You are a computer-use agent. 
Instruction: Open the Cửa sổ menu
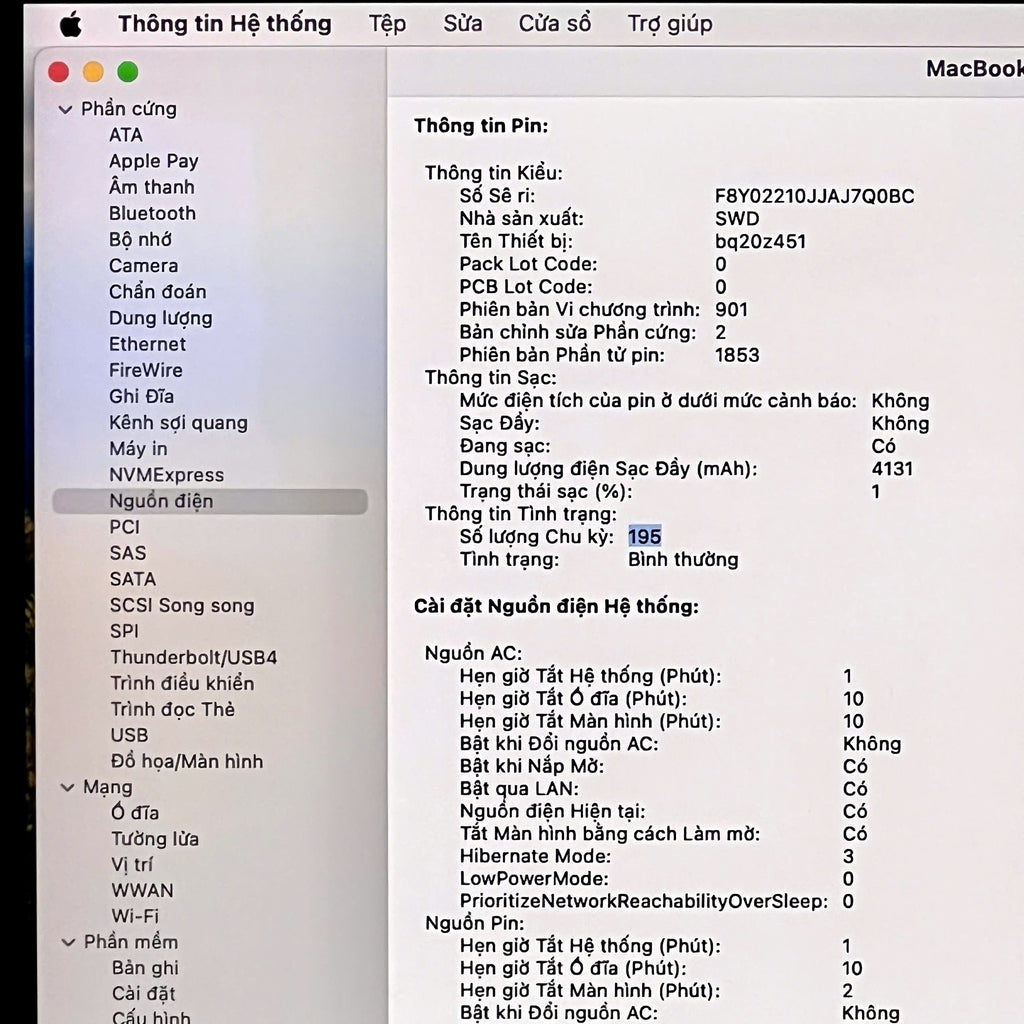coord(554,24)
